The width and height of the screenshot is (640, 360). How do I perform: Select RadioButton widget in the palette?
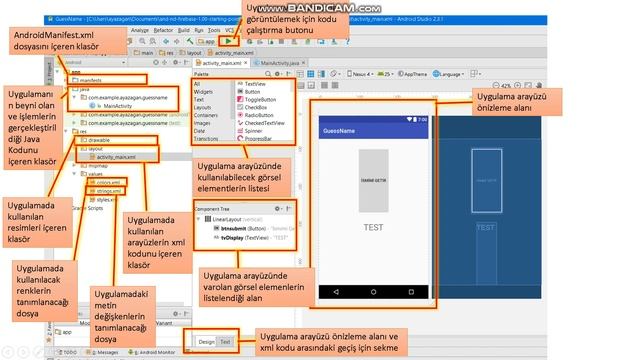pyautogui.click(x=256, y=115)
